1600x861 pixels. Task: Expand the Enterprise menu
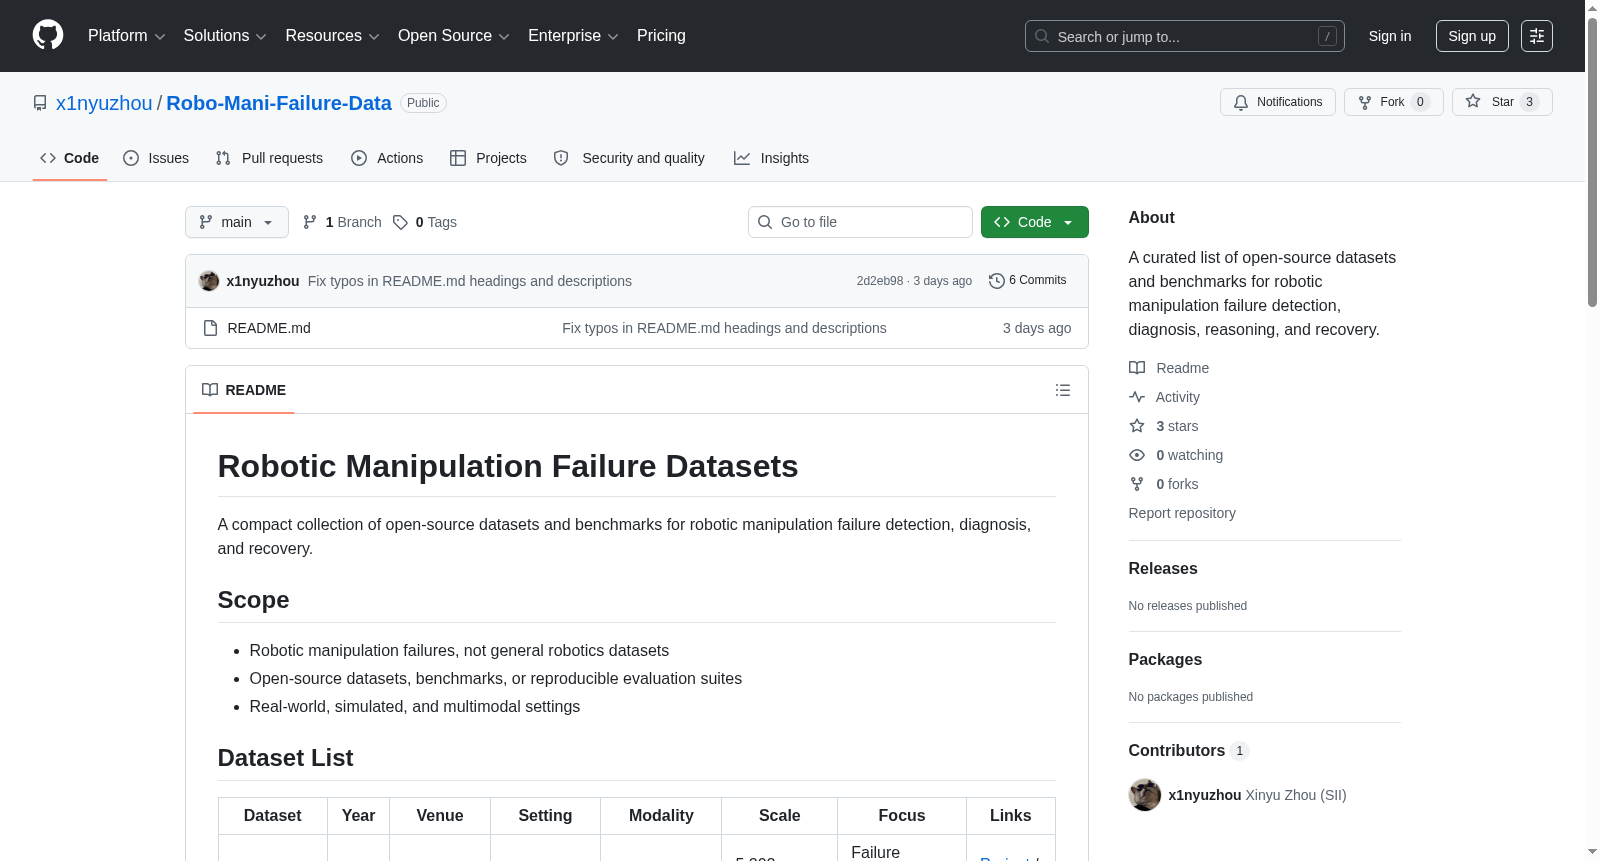pyautogui.click(x=573, y=36)
